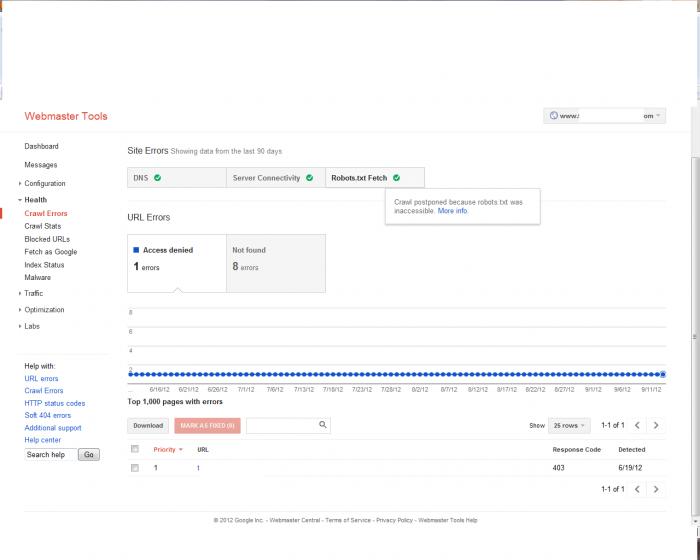Switch to the DNS tab
Viewport: 700px width, 560px height.
point(177,178)
